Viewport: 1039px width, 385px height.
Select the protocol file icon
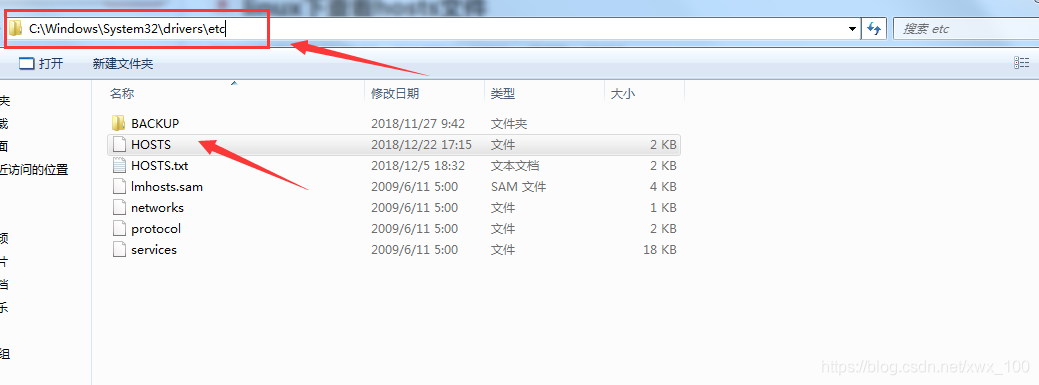point(119,229)
